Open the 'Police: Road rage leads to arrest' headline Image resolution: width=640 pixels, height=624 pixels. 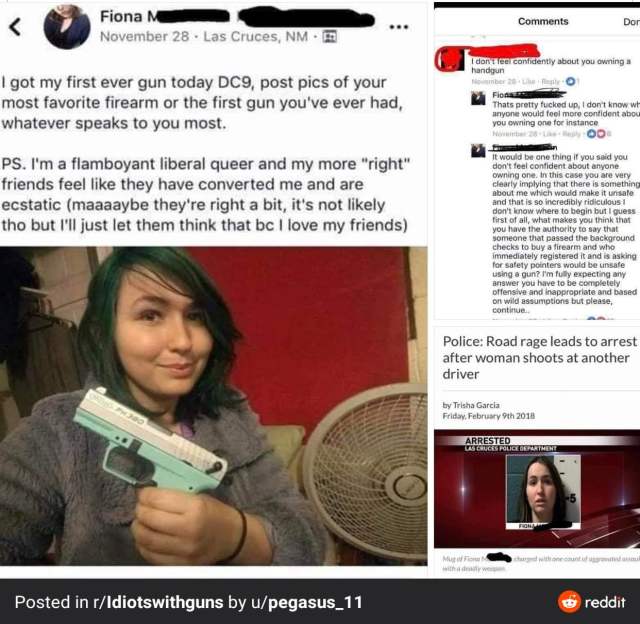(540, 358)
